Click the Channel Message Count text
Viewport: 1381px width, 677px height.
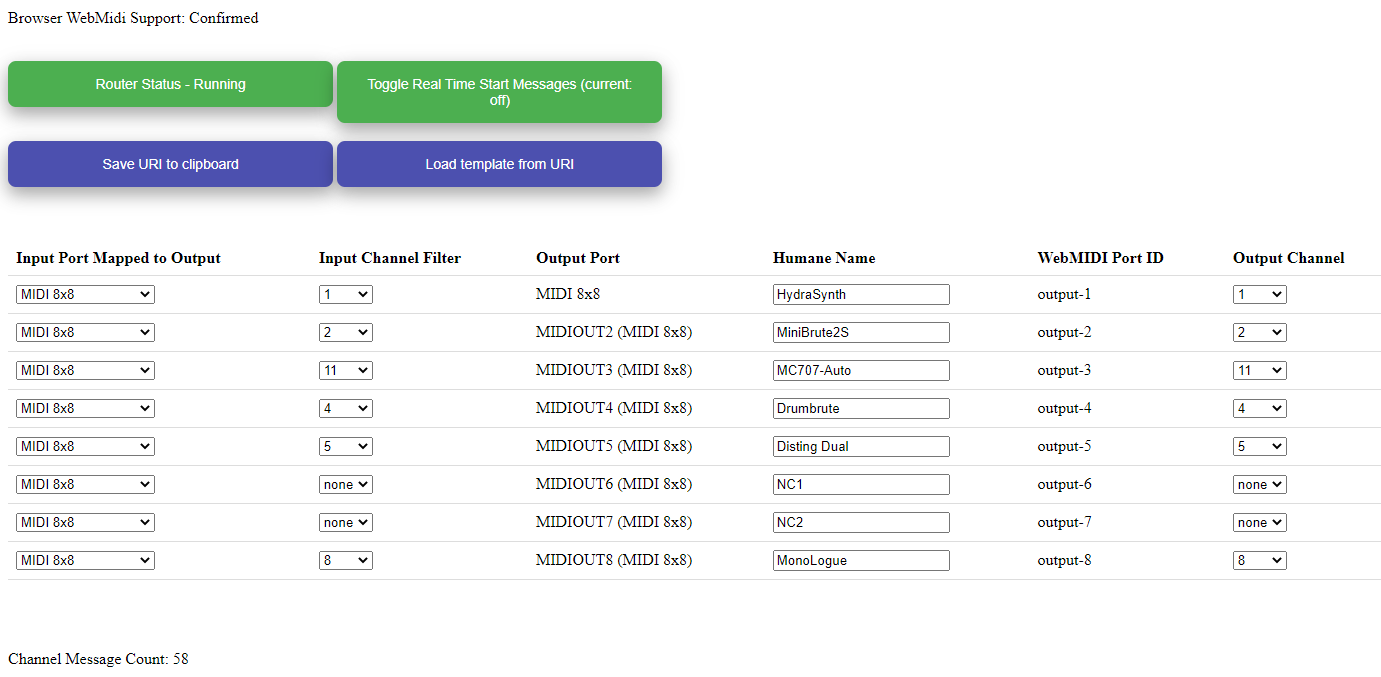pos(97,658)
